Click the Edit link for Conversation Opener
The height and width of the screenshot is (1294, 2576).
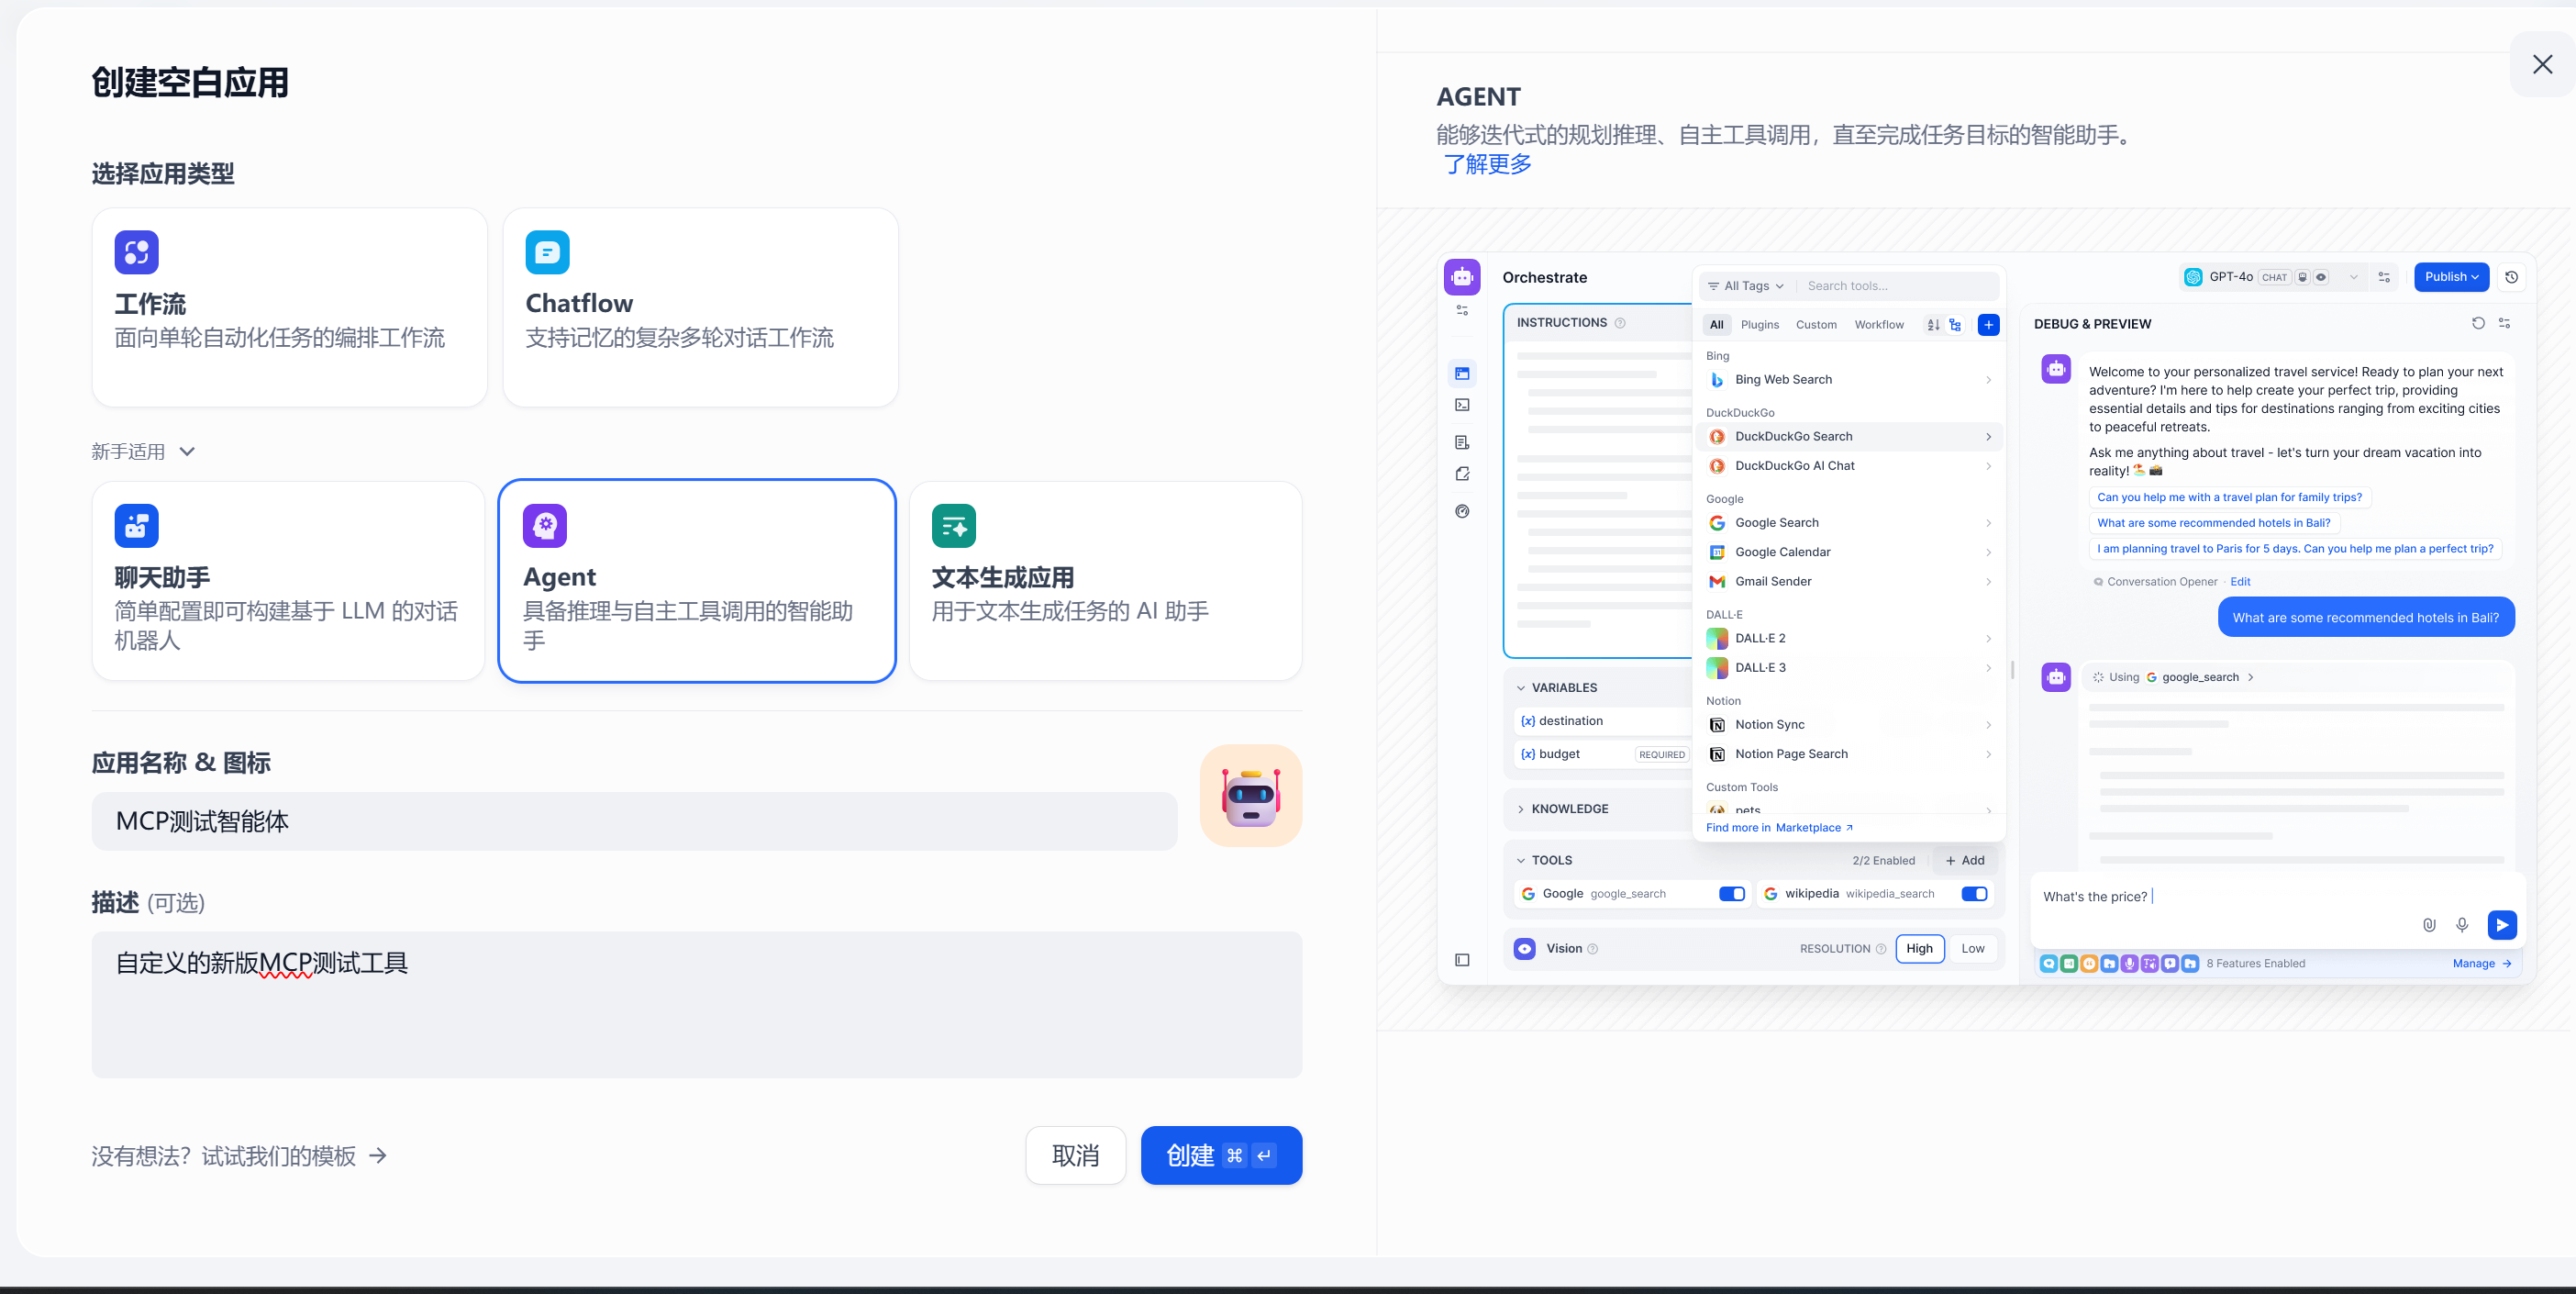click(x=2240, y=582)
